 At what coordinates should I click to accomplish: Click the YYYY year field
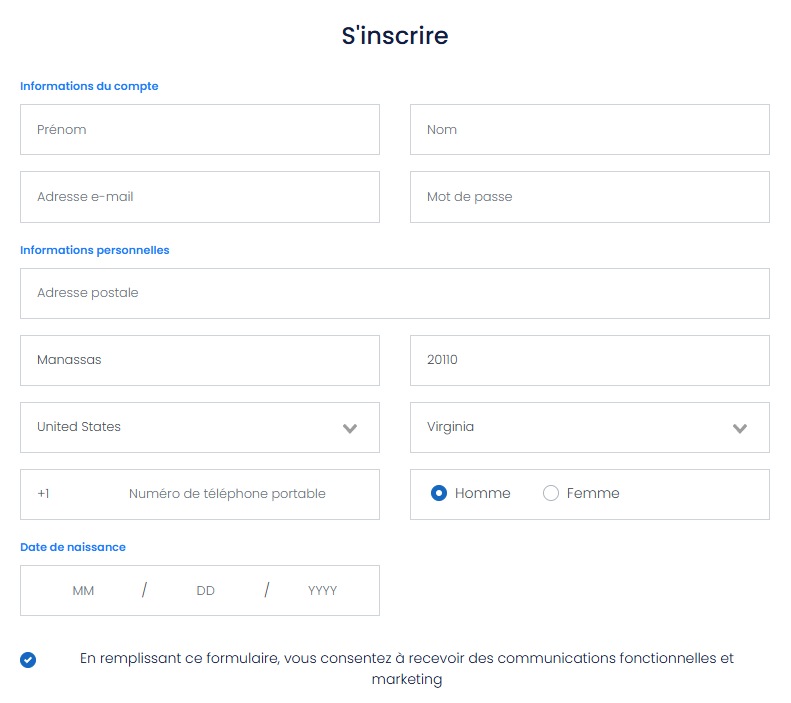(322, 591)
